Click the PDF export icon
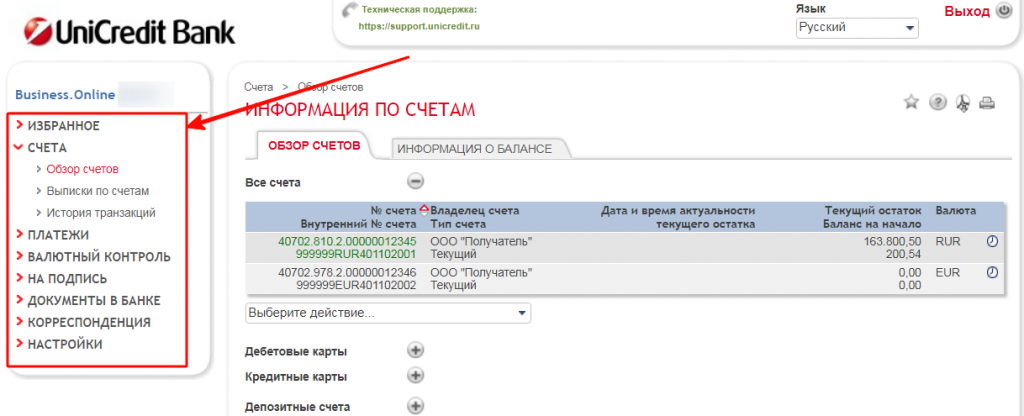 (962, 103)
